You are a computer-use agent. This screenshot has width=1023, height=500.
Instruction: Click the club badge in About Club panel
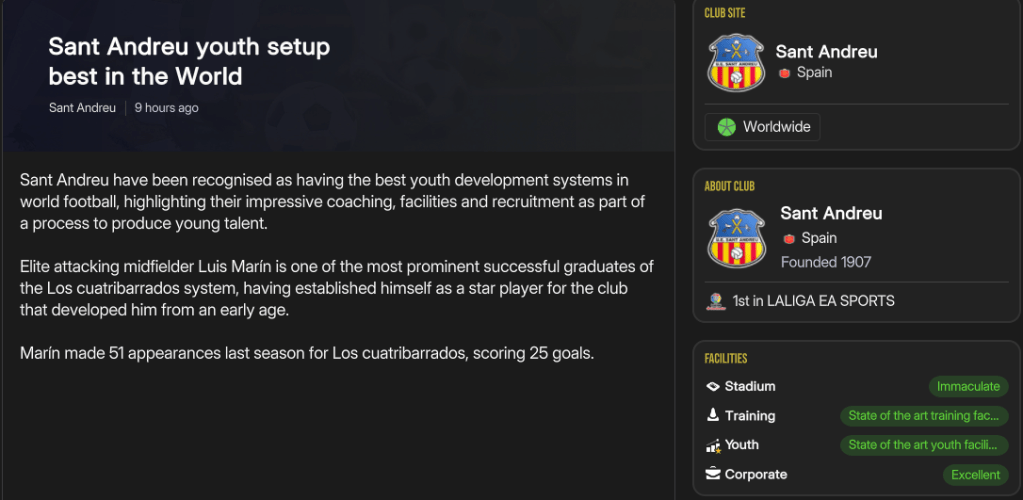[x=737, y=238]
